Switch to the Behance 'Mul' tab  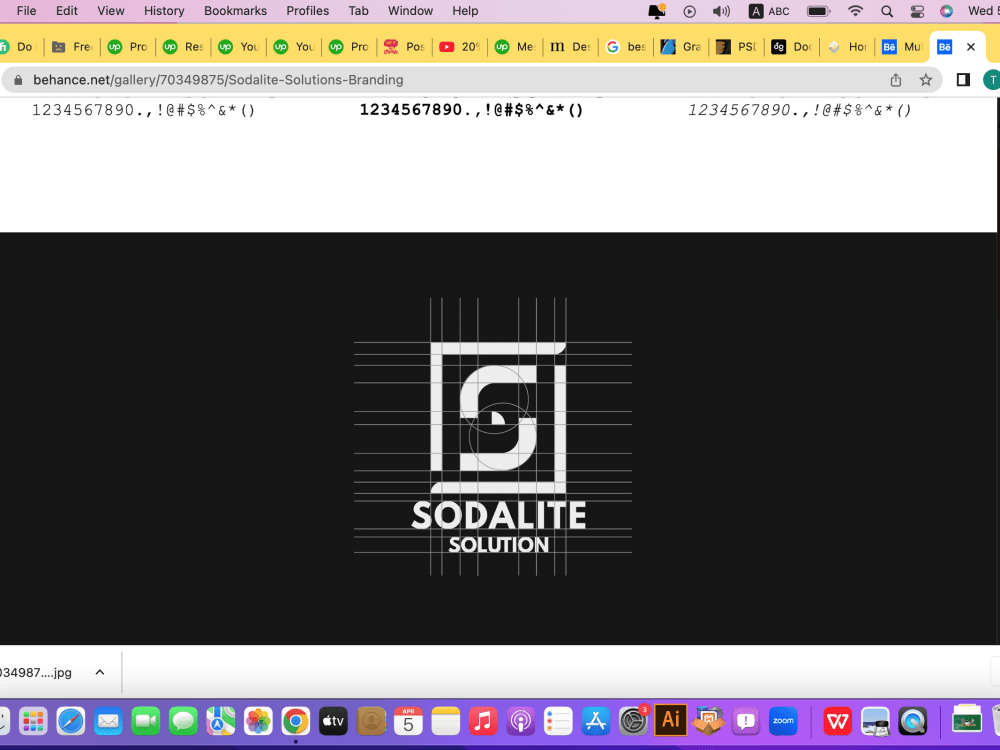[902, 47]
